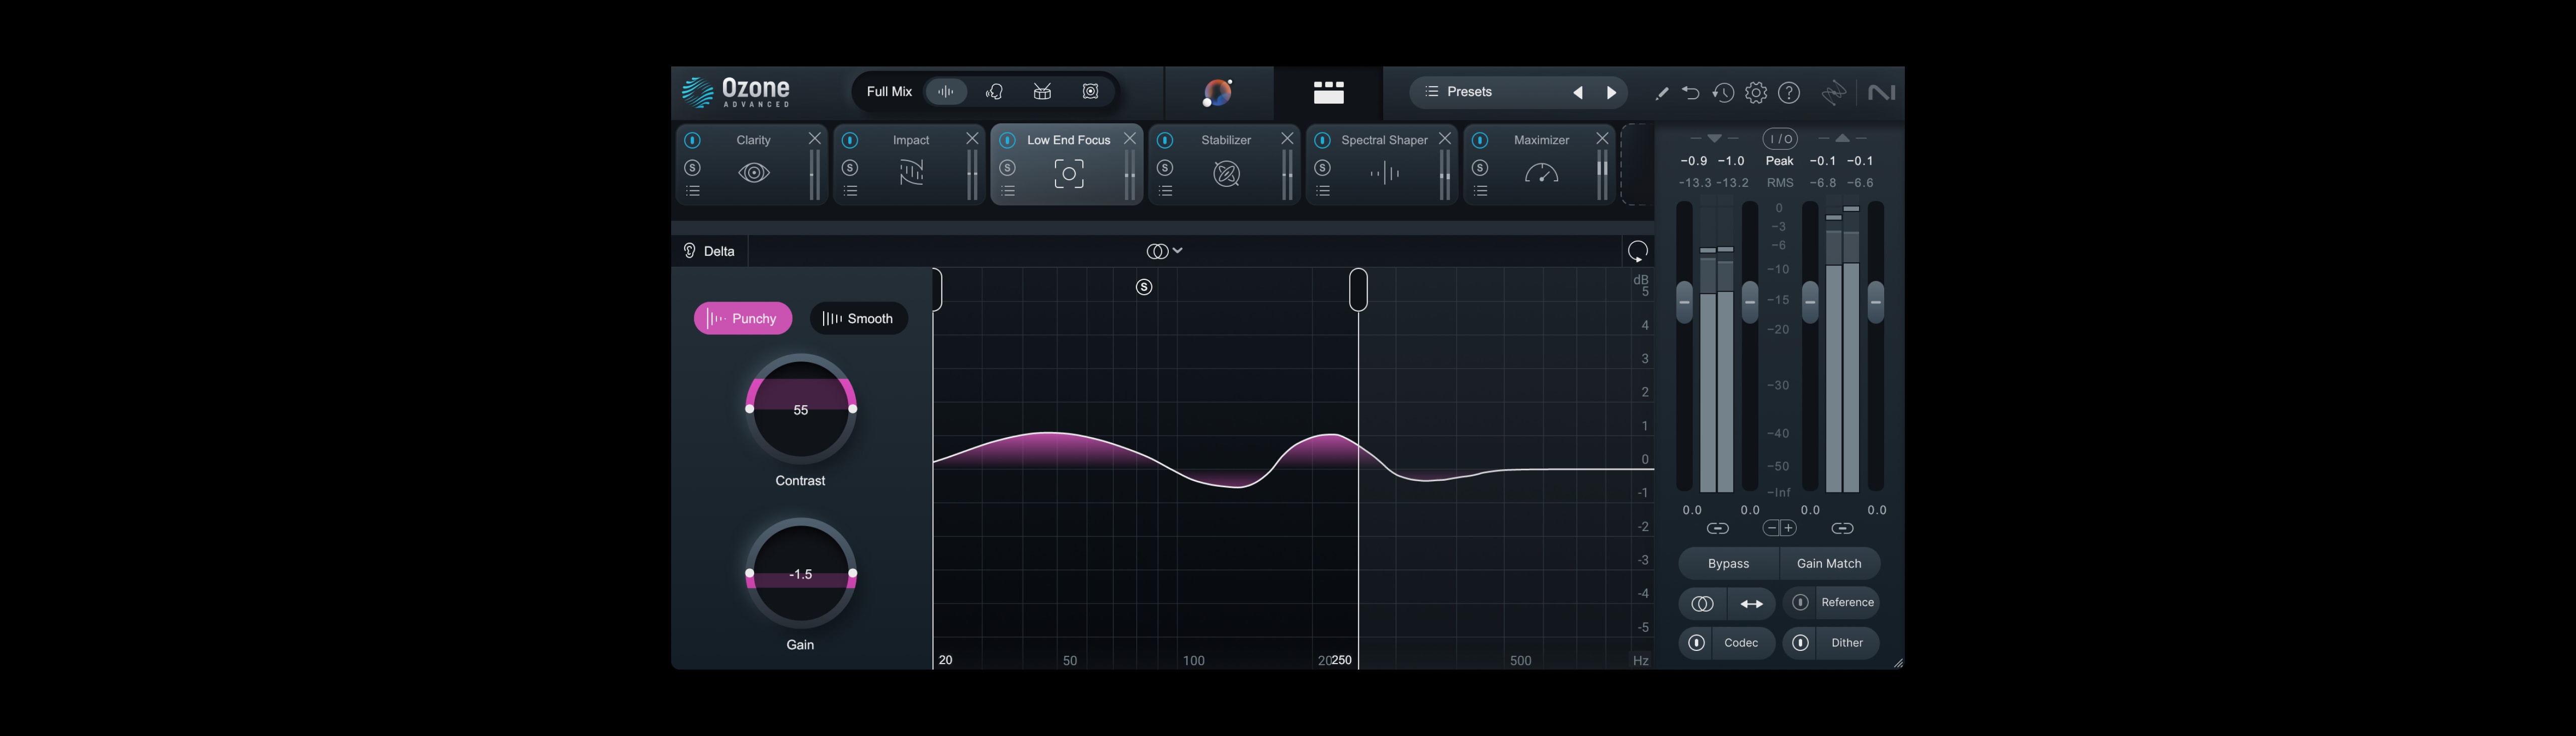Screen dimensions: 2576x736
Task: Open the stereo mode dropdown chevron
Action: [x=1178, y=250]
